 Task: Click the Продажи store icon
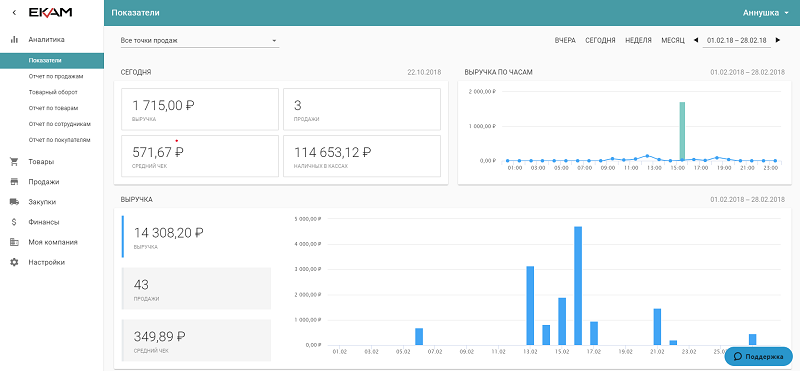tap(14, 182)
